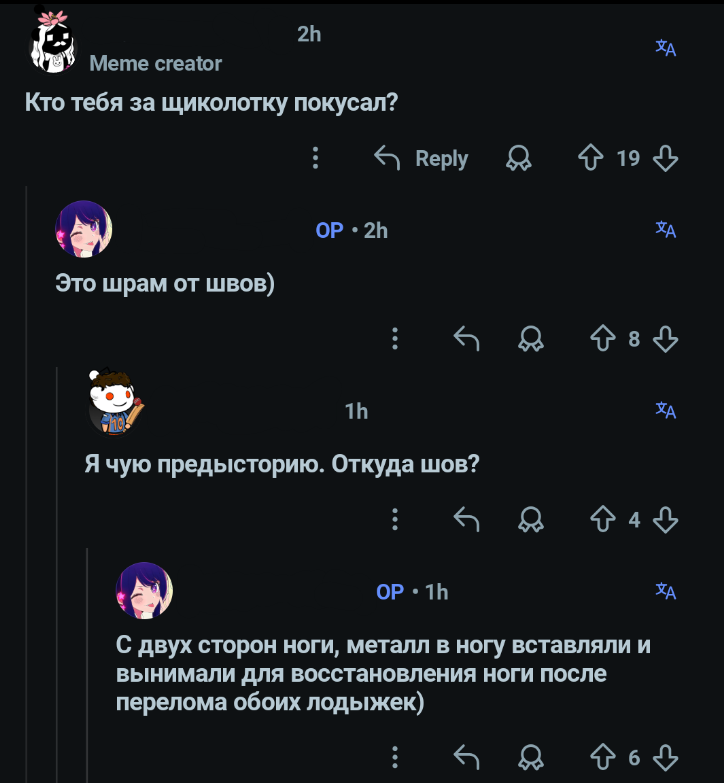Translate the 'Я чую предысторию' comment
724x783 pixels.
coord(666,409)
